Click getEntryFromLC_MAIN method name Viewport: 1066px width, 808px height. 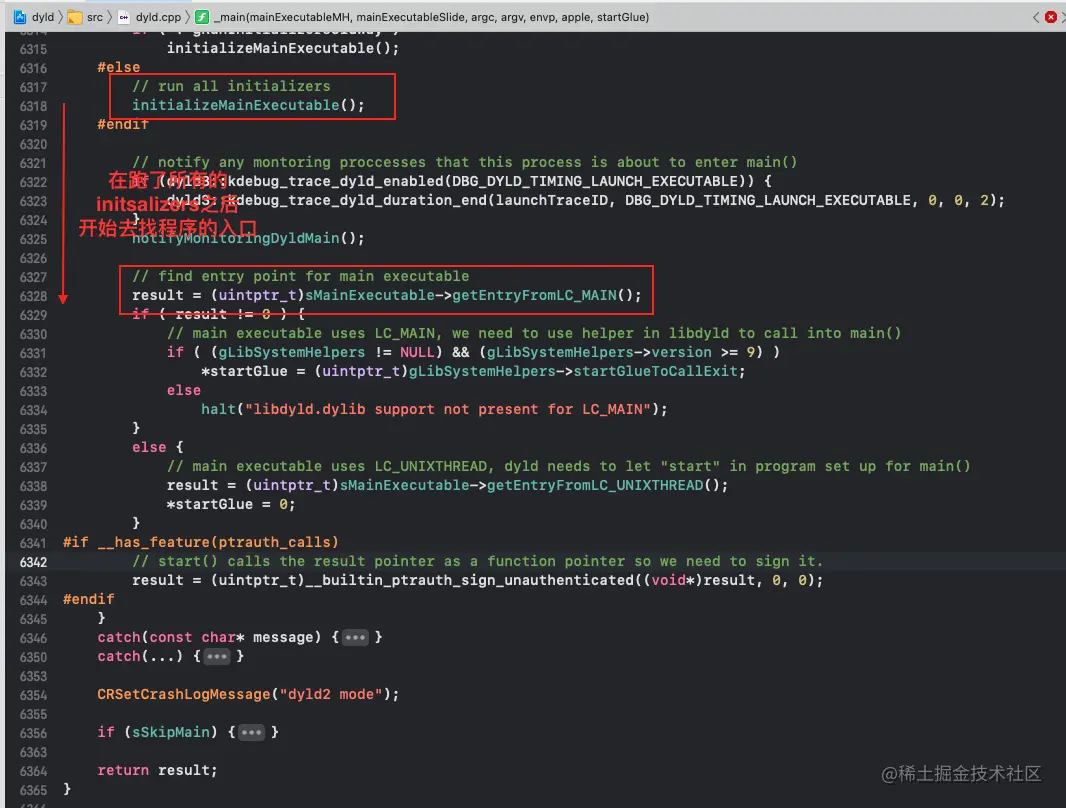pyautogui.click(x=534, y=295)
